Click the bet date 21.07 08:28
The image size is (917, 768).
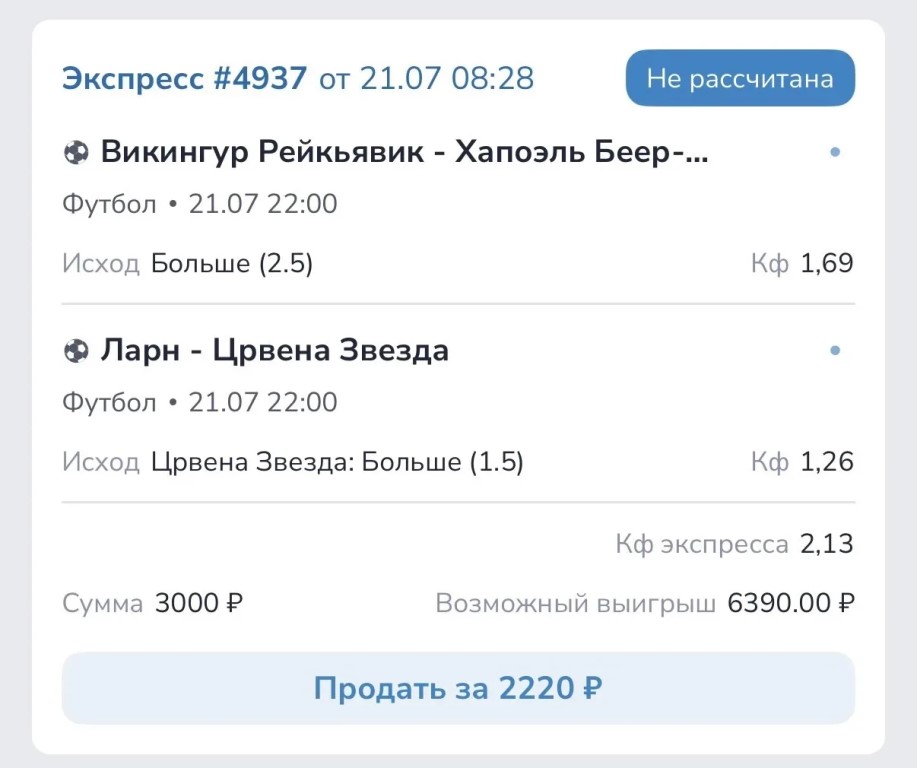pyautogui.click(x=446, y=78)
